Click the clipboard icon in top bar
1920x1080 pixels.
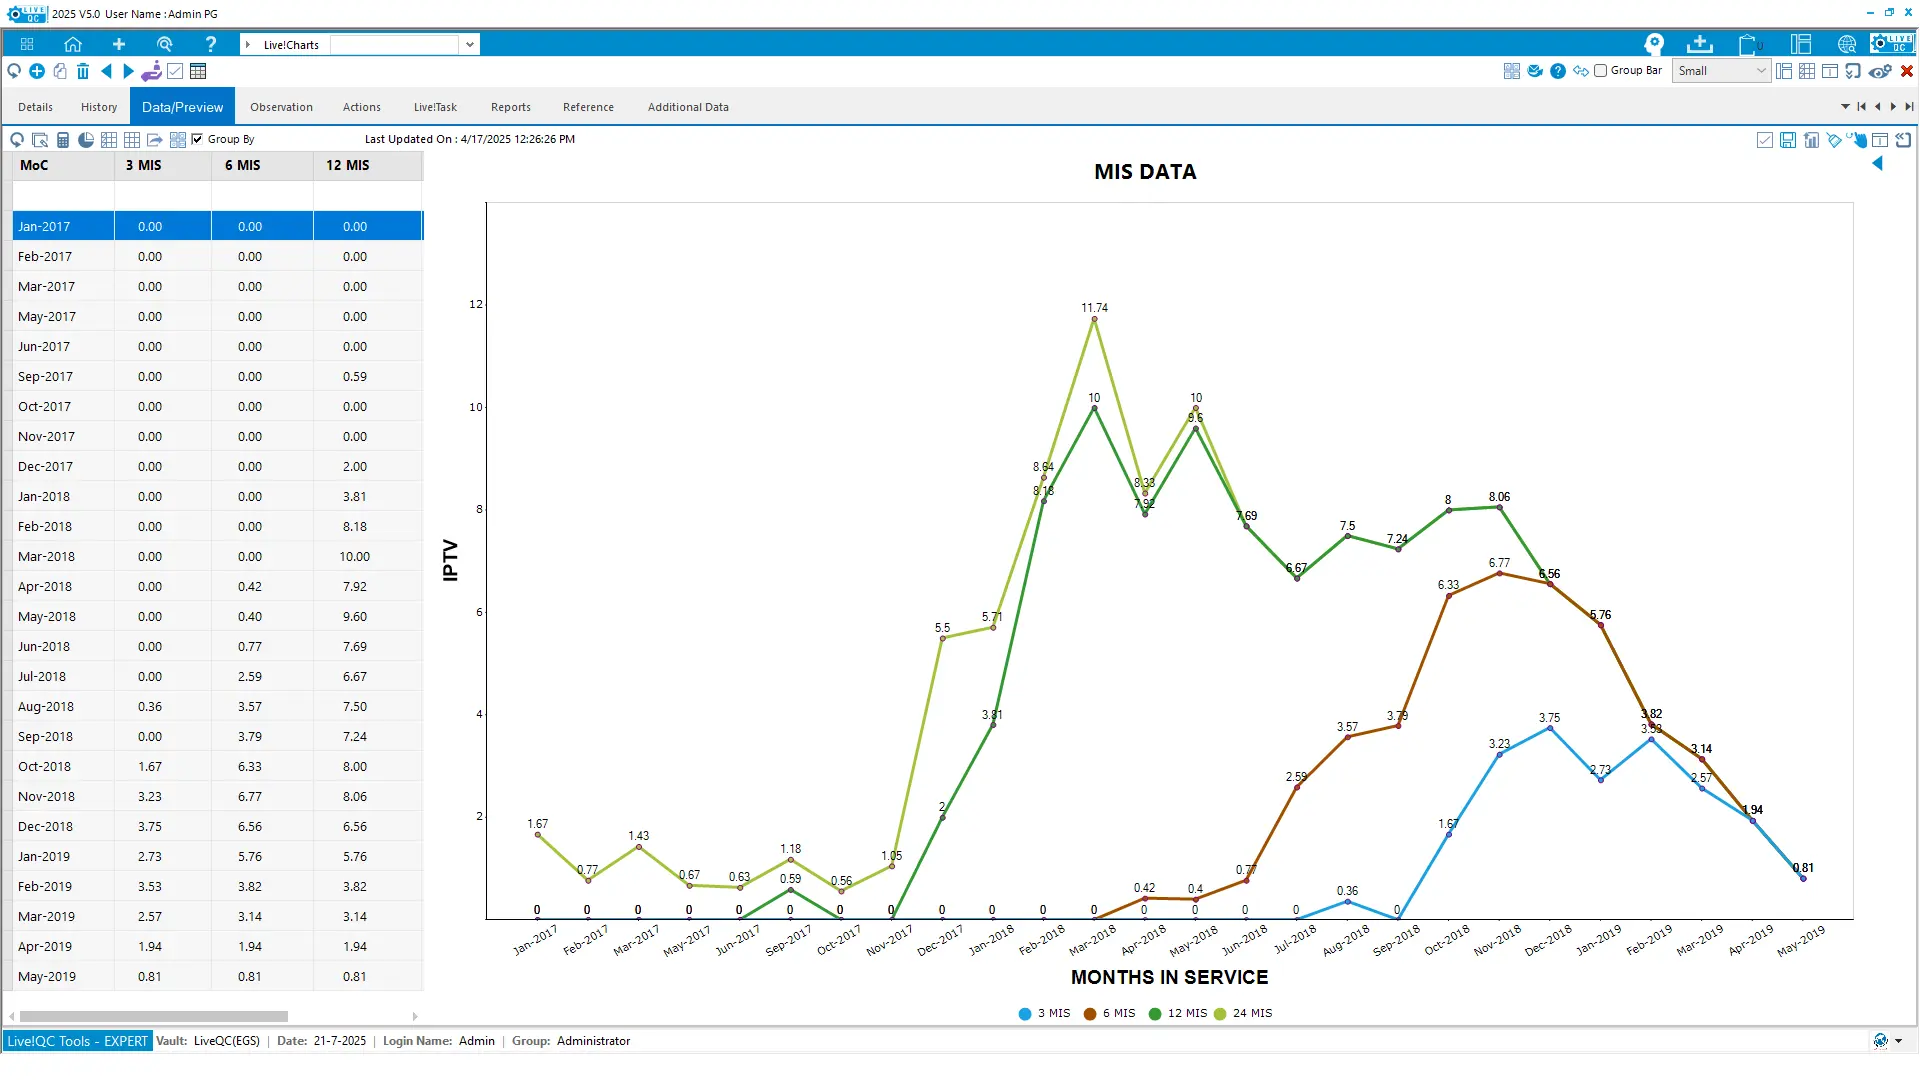(x=1747, y=44)
